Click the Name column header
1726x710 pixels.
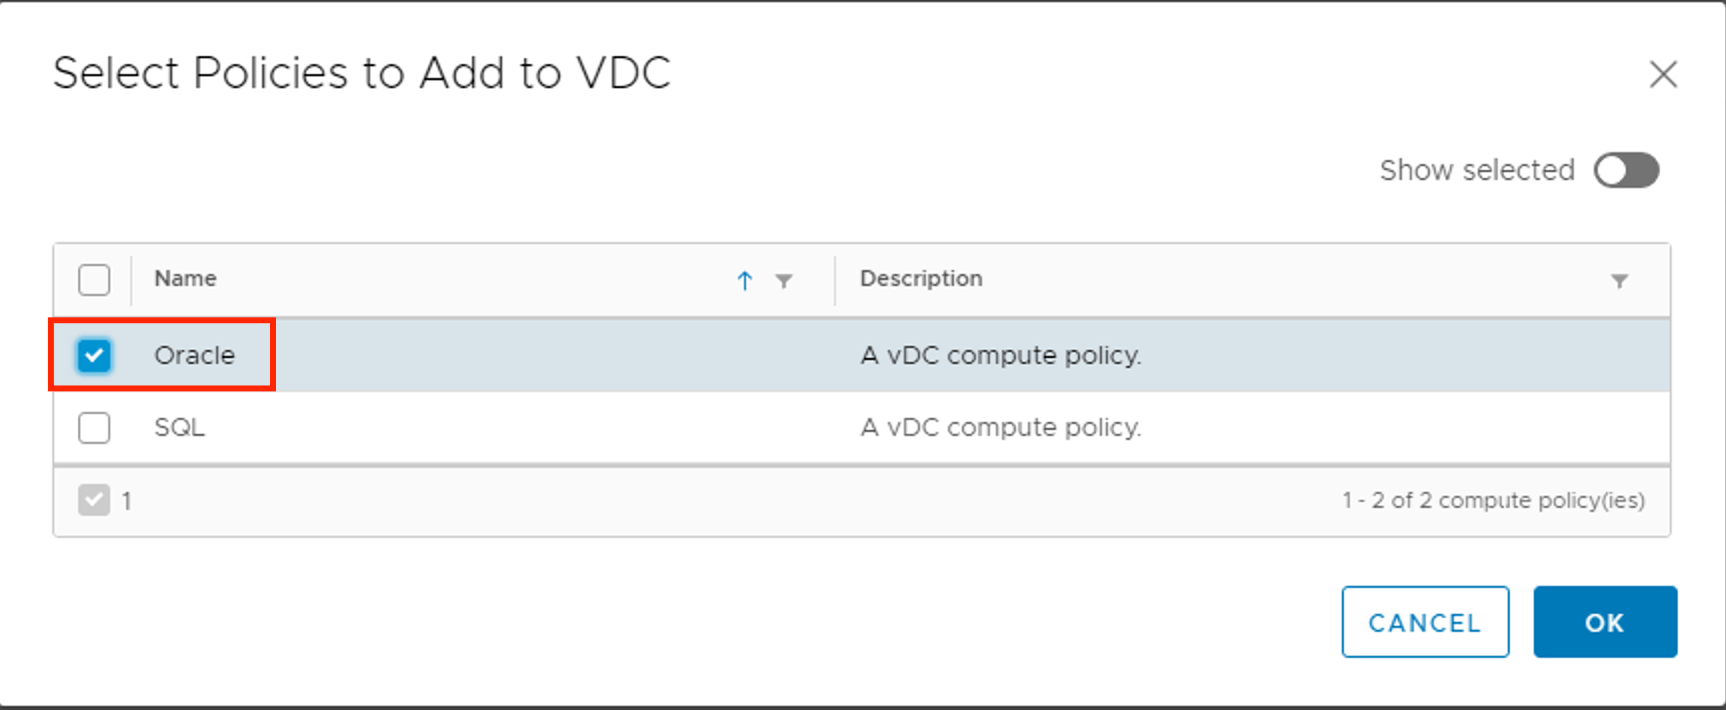[186, 279]
